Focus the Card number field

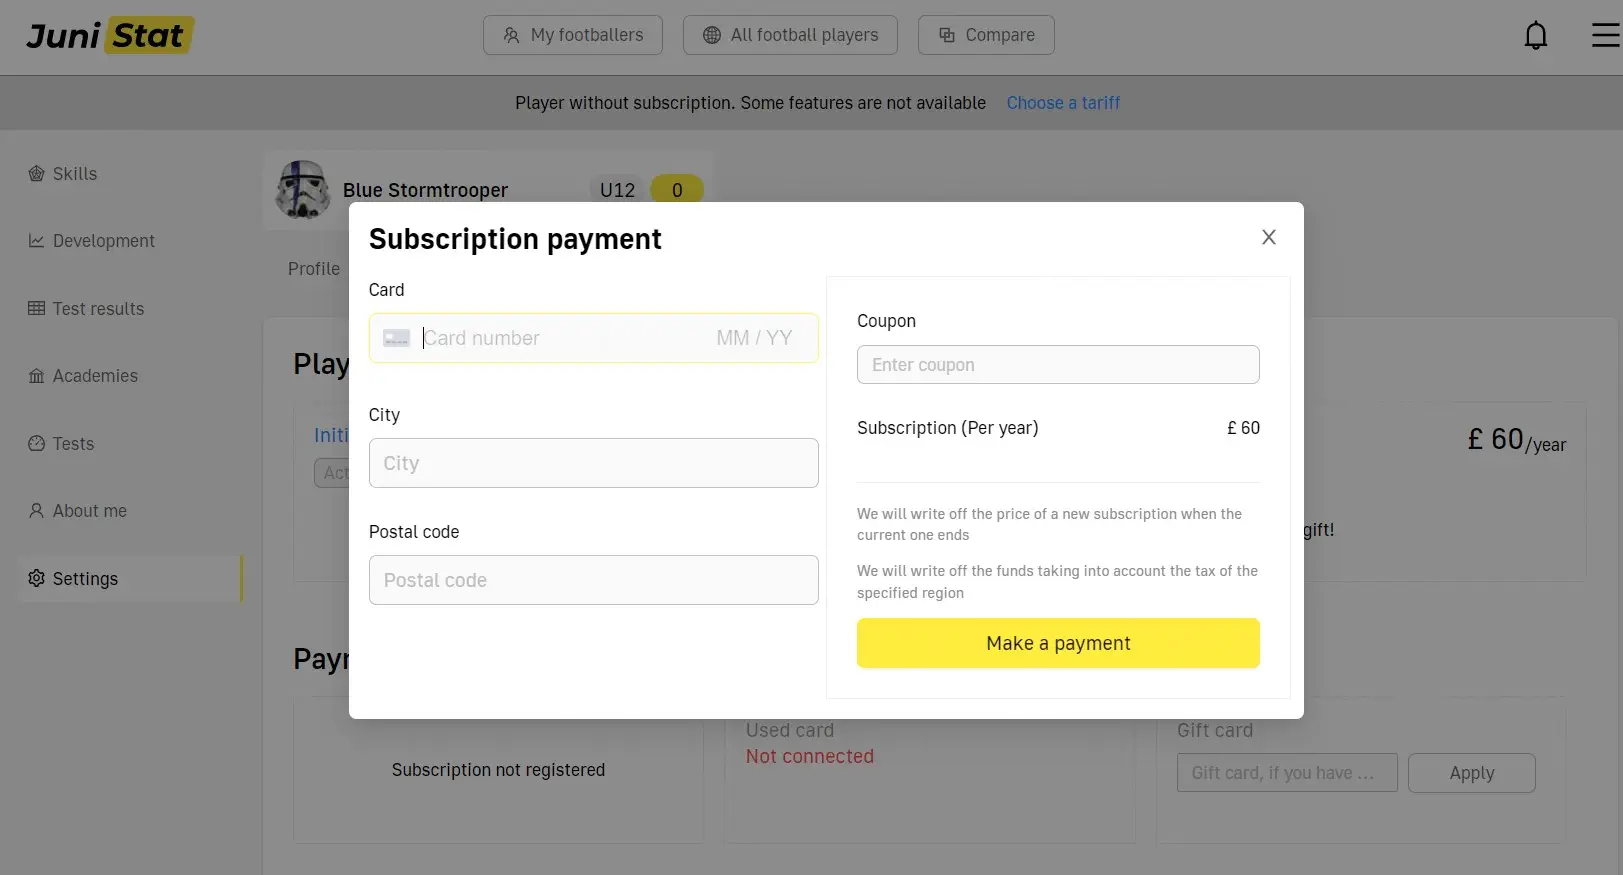pos(560,338)
